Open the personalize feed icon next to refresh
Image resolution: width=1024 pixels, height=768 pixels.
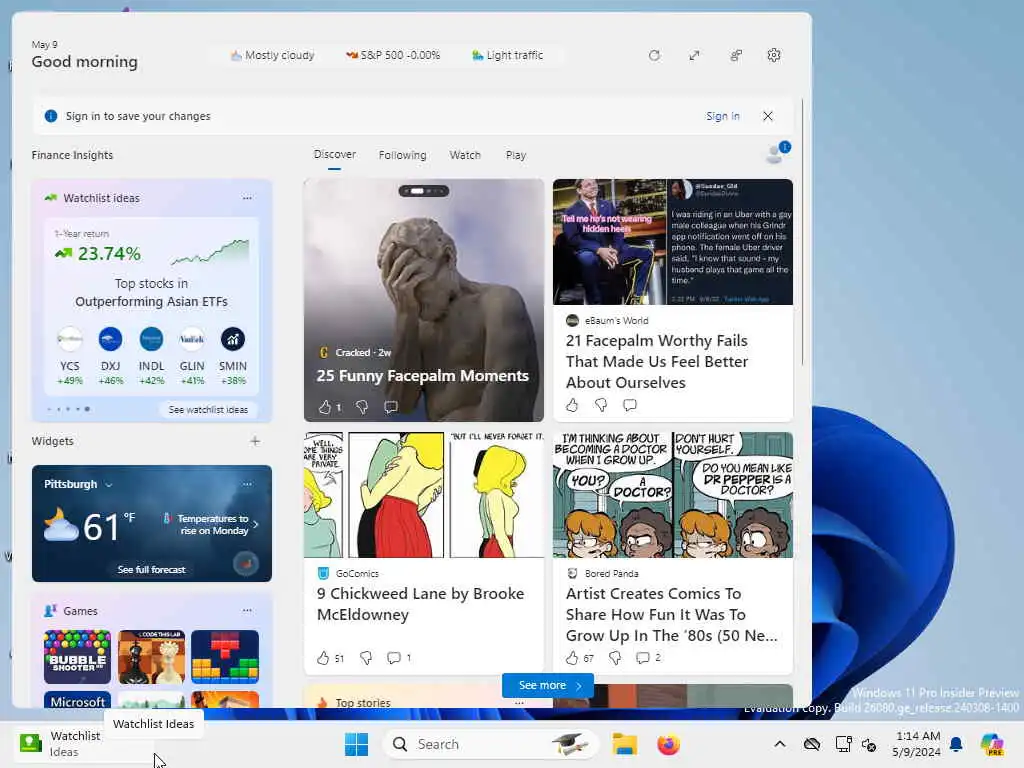click(735, 56)
